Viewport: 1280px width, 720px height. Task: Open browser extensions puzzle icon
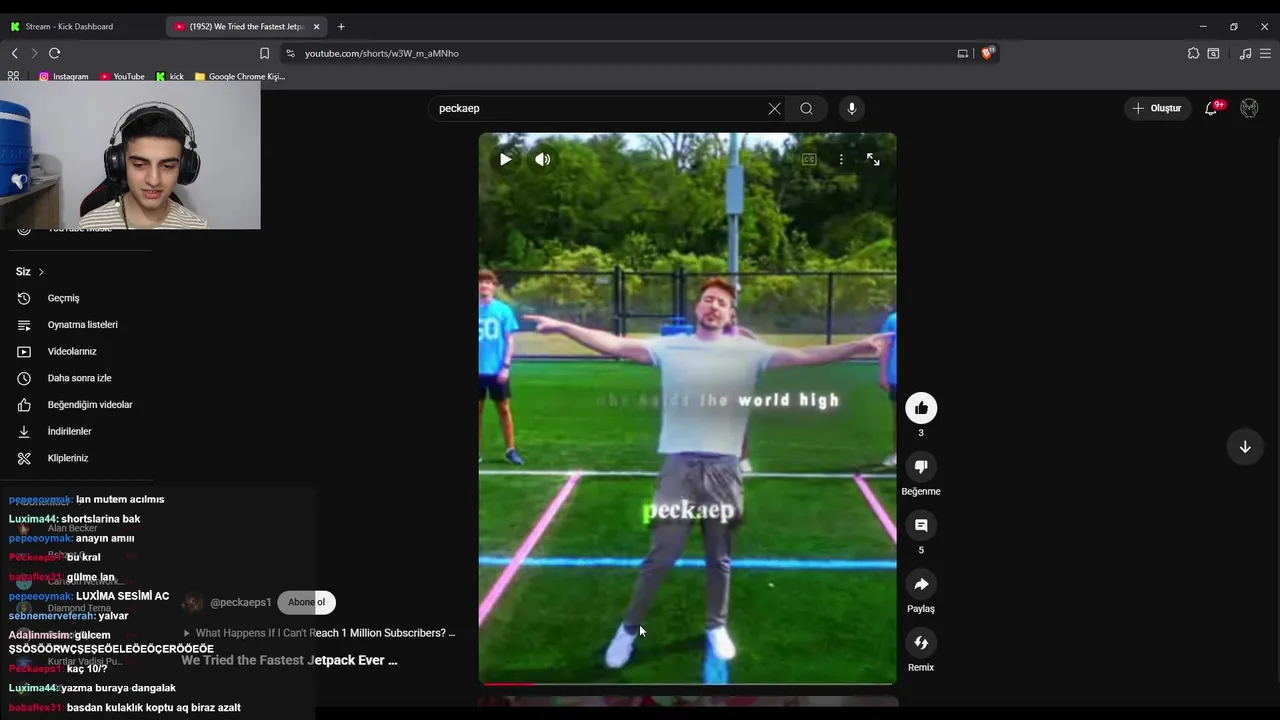click(x=1193, y=53)
